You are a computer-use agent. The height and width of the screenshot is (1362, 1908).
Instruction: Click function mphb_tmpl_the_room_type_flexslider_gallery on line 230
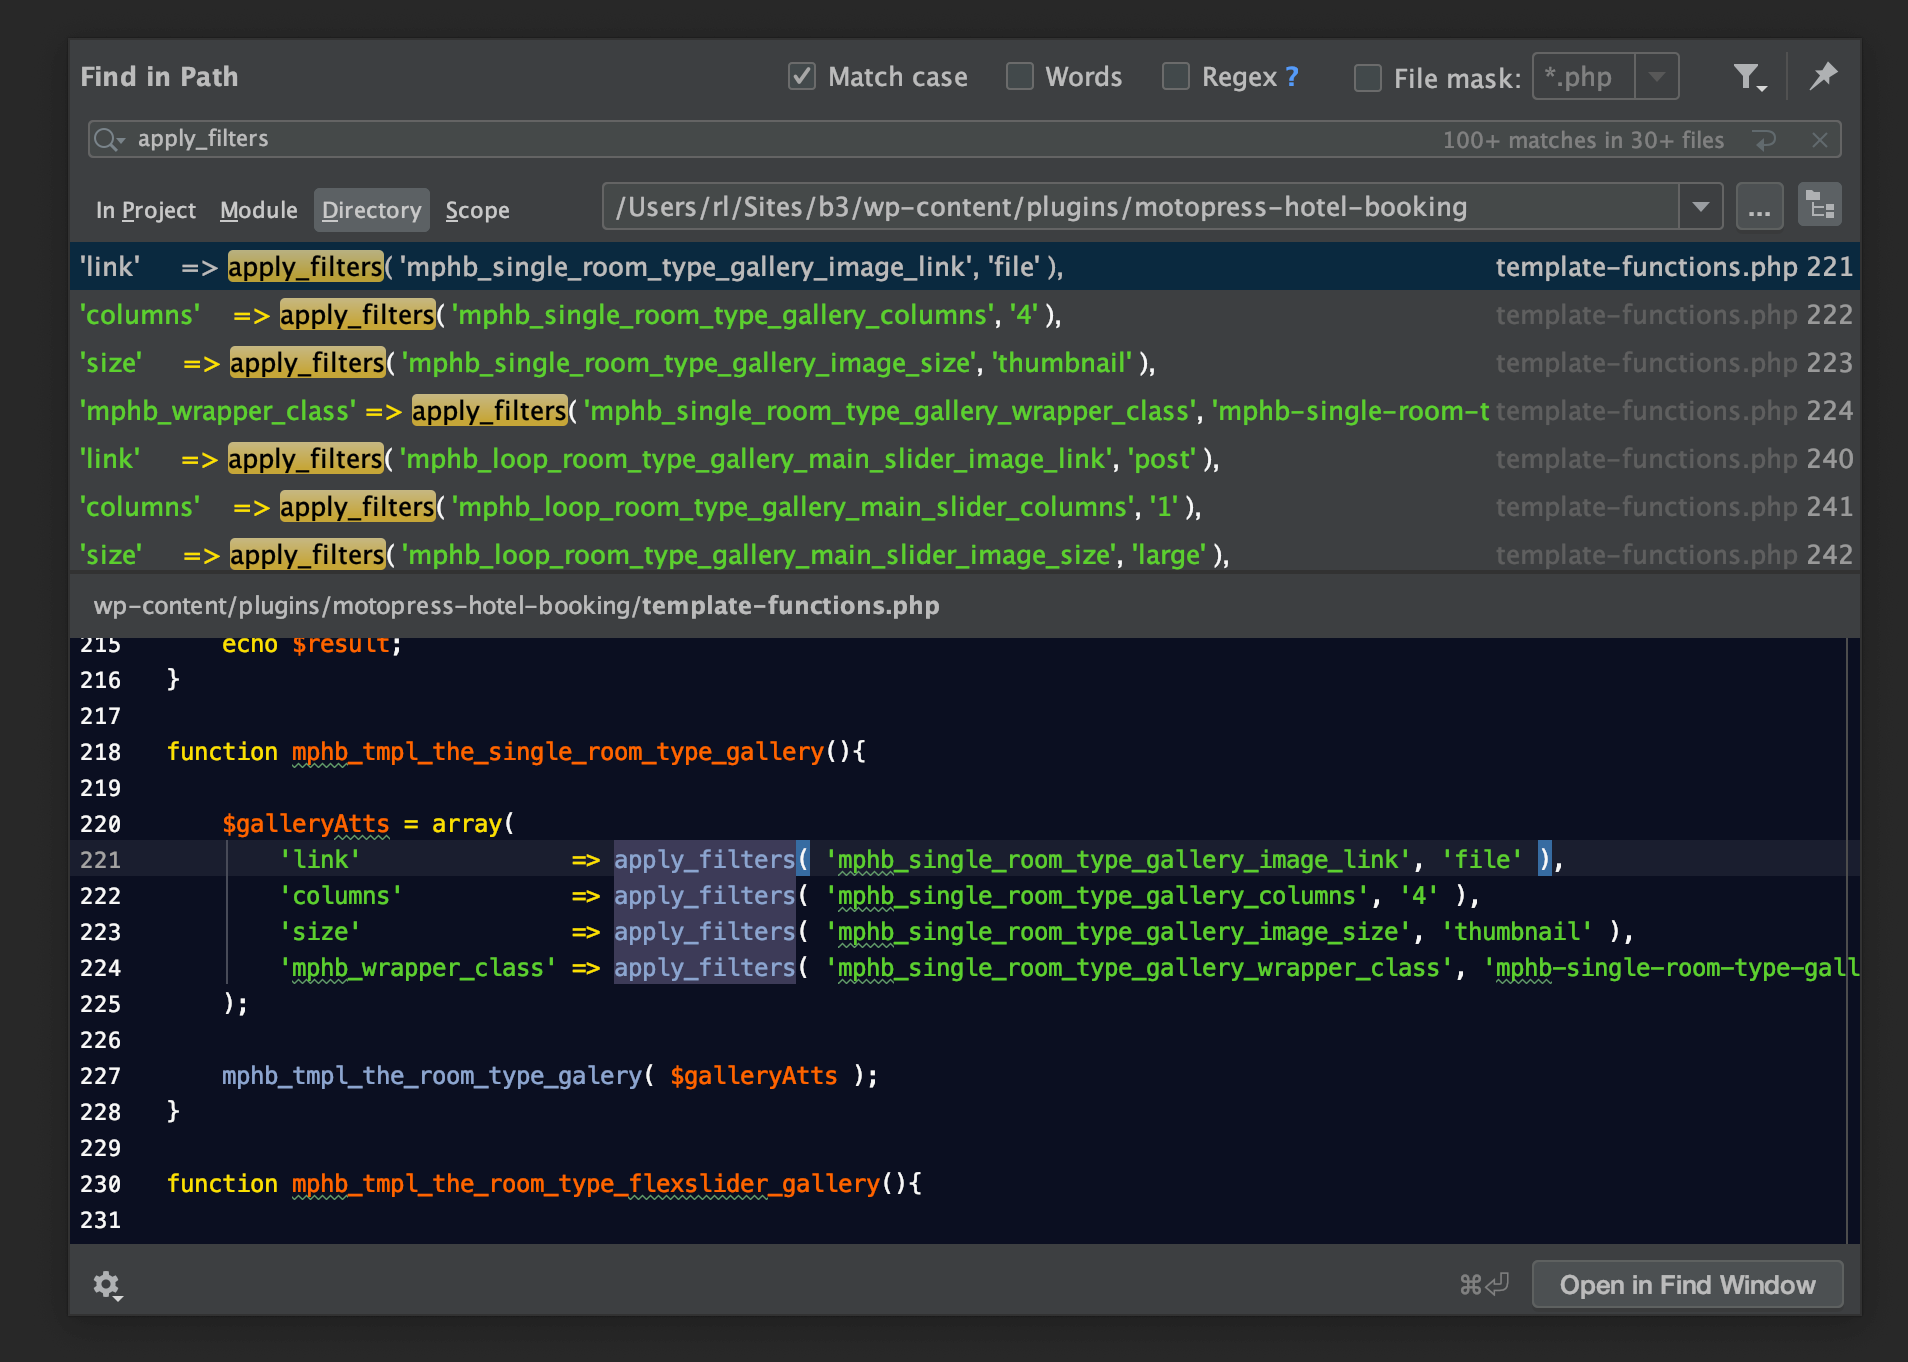pos(586,1184)
